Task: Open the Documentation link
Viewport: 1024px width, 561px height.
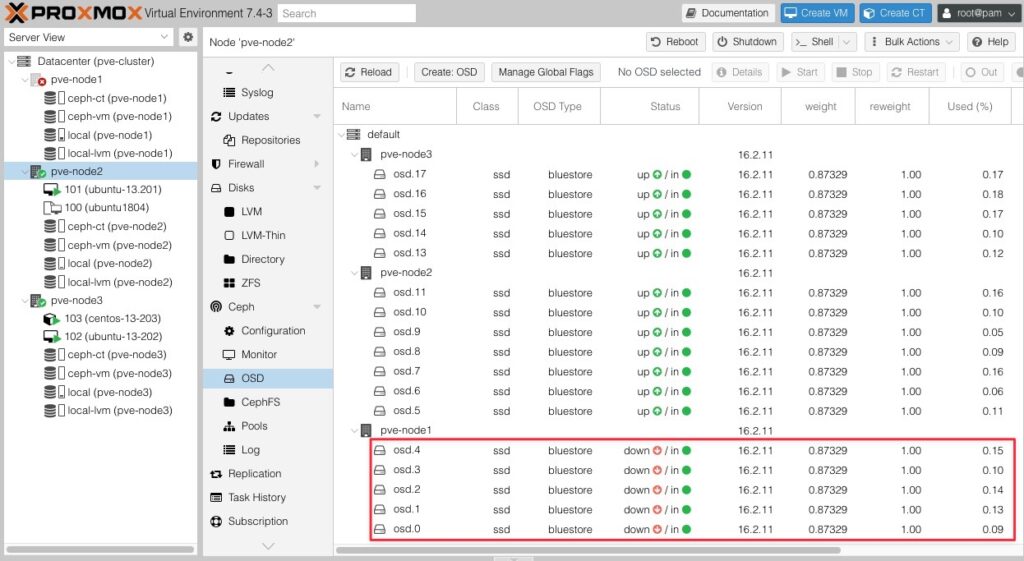Action: point(728,13)
